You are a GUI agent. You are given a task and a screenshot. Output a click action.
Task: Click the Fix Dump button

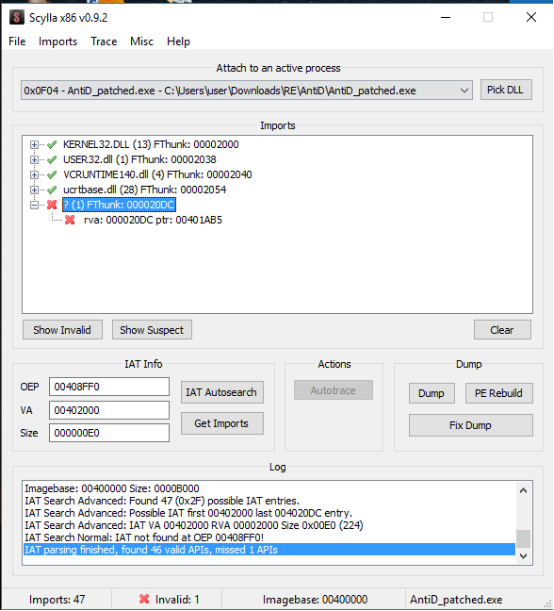(471, 425)
